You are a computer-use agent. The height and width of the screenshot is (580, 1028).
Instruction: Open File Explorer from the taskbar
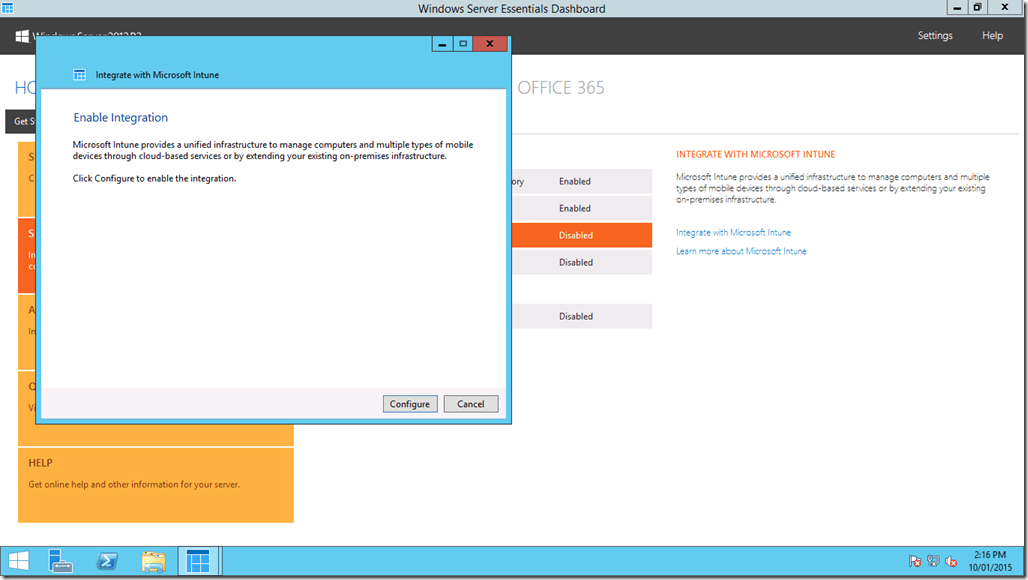(153, 561)
